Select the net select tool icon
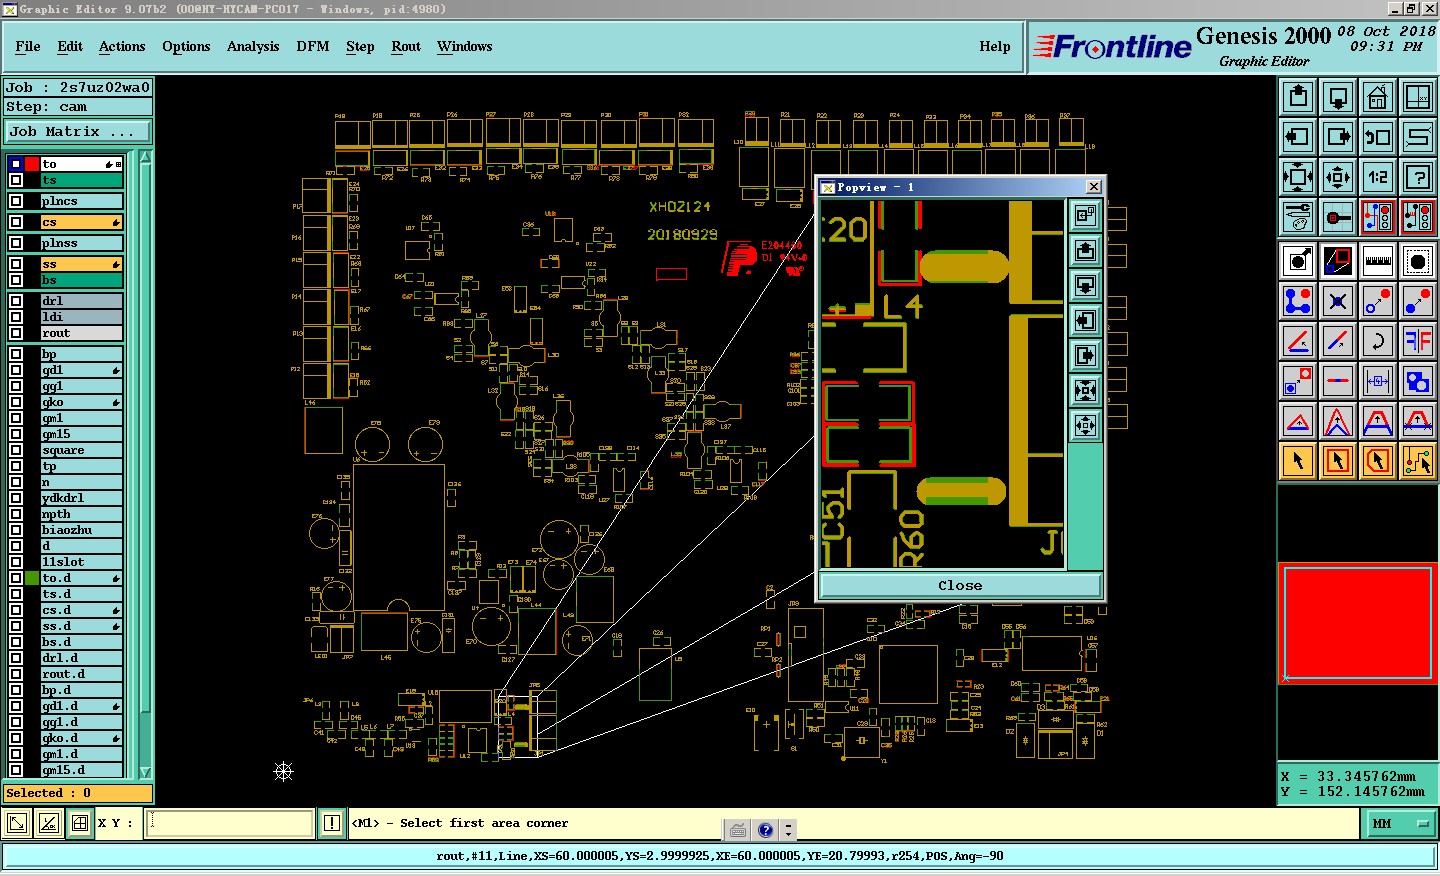Image resolution: width=1440 pixels, height=876 pixels. pyautogui.click(x=1418, y=461)
